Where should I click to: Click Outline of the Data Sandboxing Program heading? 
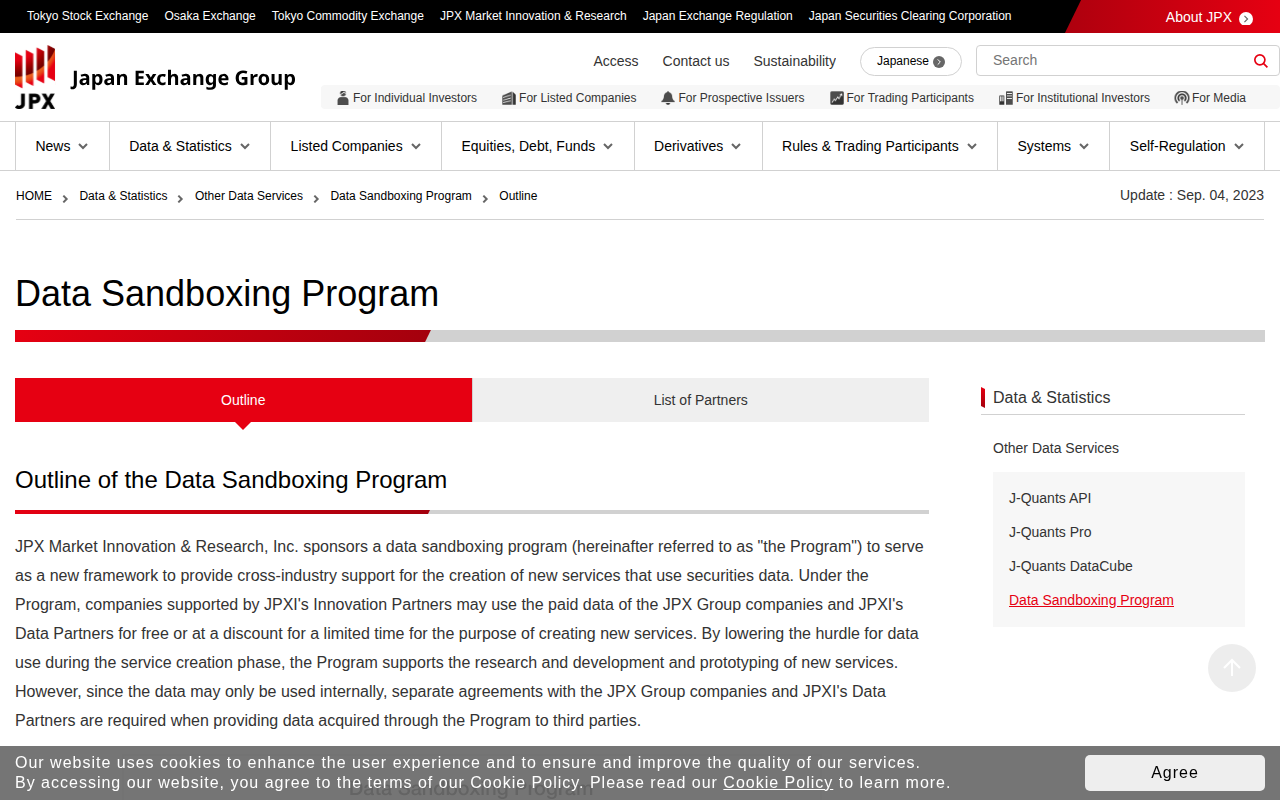click(x=231, y=480)
